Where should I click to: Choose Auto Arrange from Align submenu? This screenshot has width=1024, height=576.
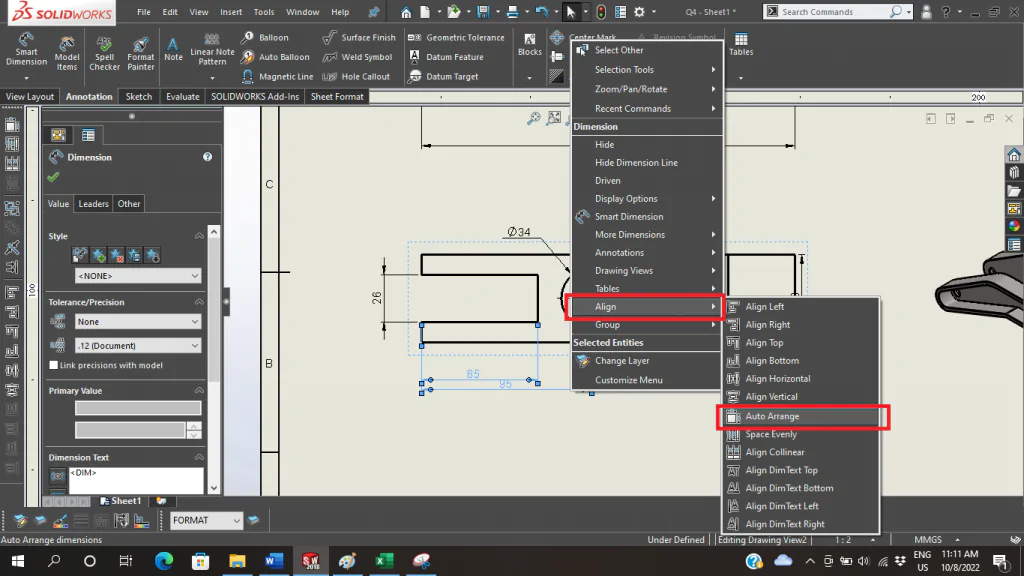(x=802, y=416)
